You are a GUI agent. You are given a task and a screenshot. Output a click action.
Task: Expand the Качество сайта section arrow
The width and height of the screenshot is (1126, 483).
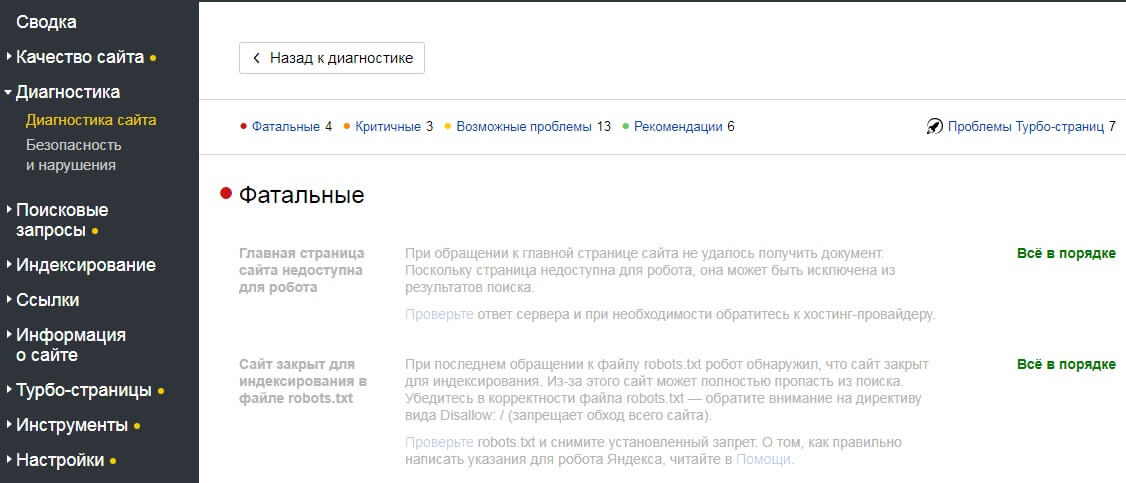coord(9,56)
